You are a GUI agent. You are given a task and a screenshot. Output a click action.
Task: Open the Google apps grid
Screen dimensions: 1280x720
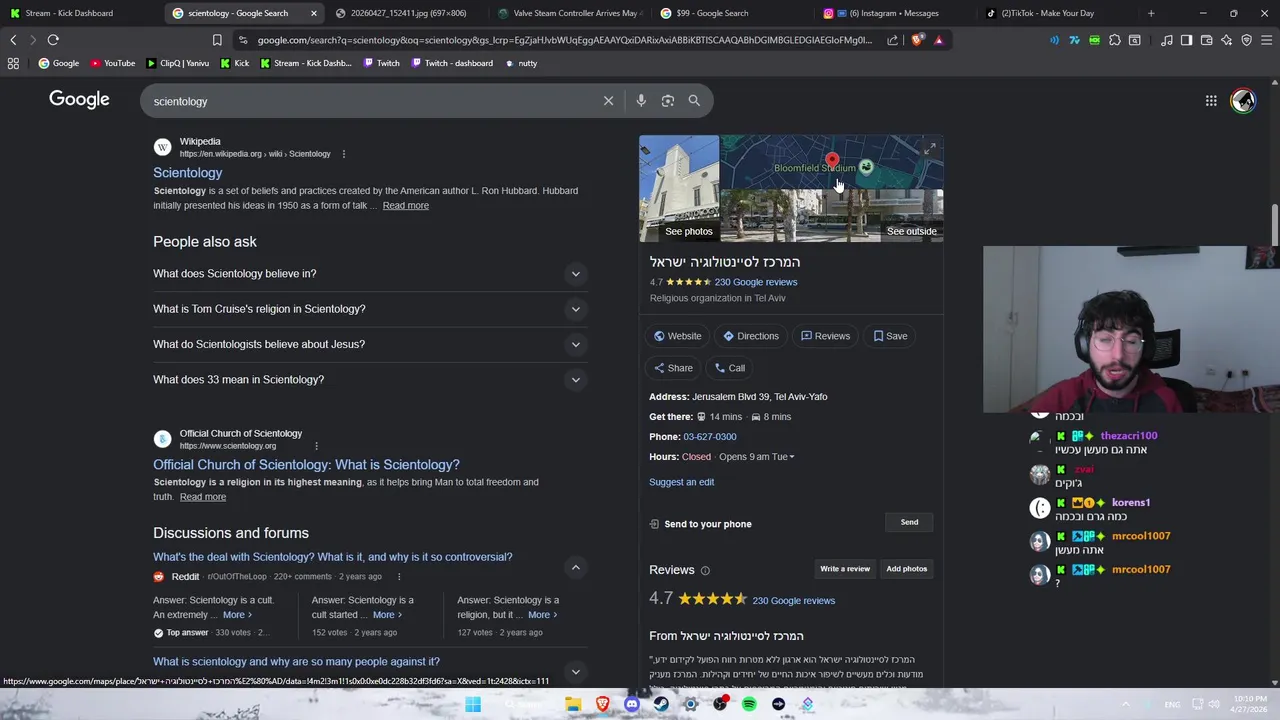(1211, 101)
